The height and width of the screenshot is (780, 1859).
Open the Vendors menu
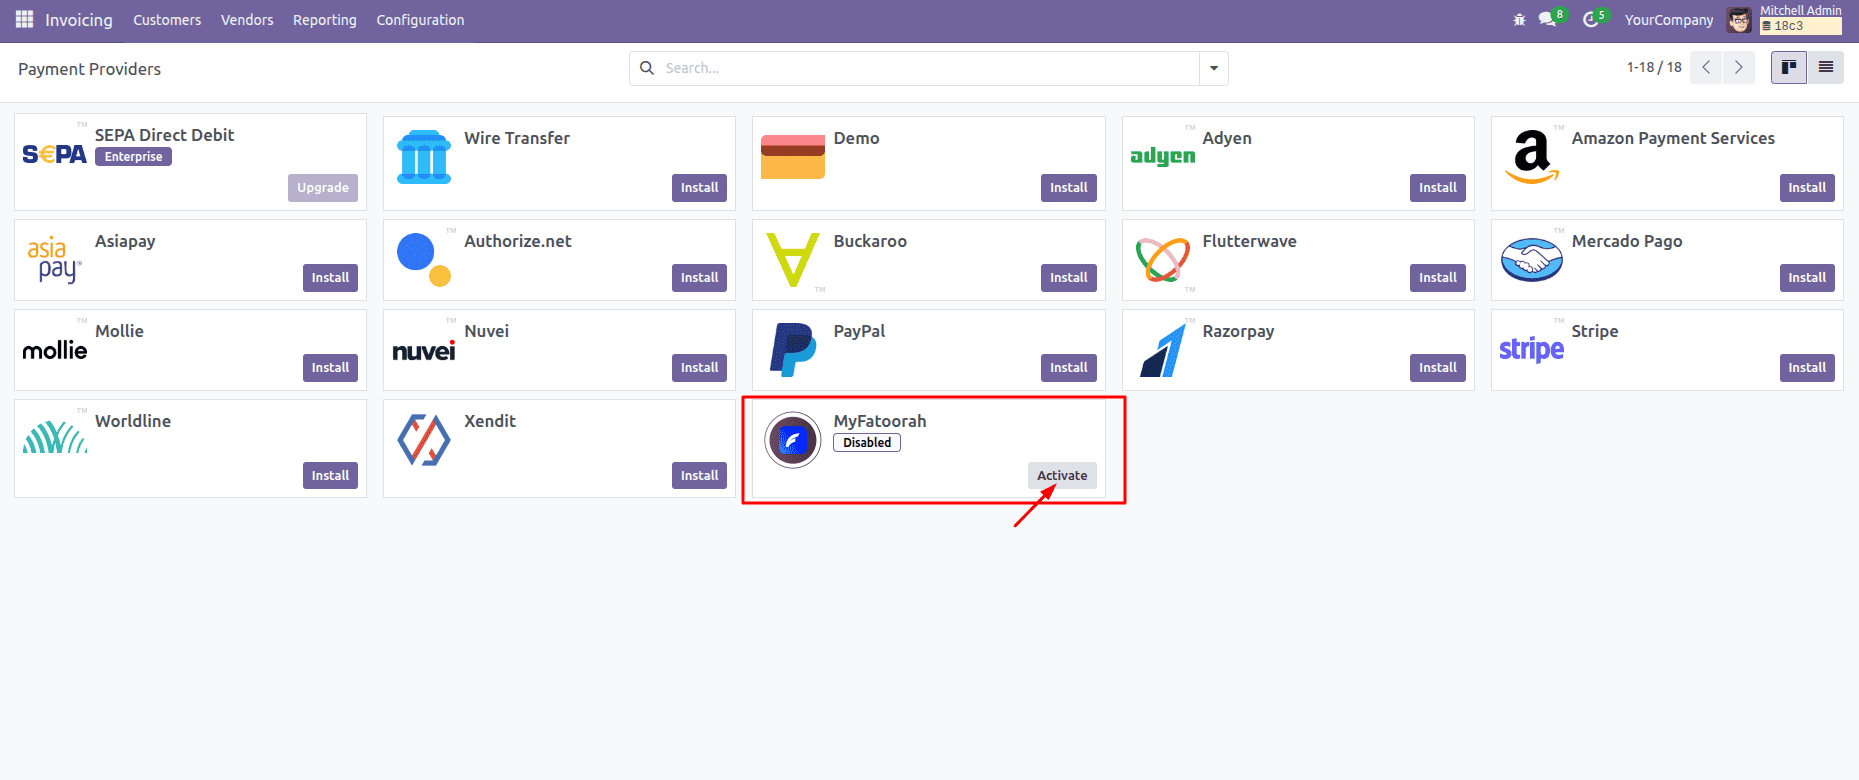click(247, 20)
